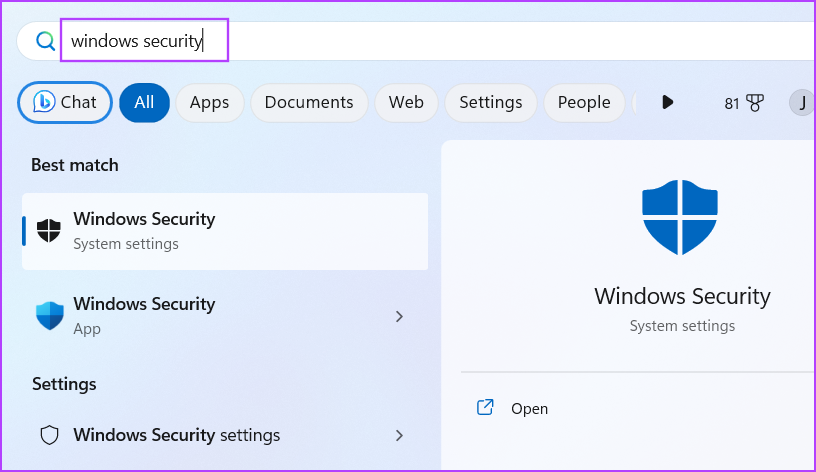Viewport: 816px width, 472px height.
Task: Expand the Windows Security App result arrow
Action: pos(399,316)
